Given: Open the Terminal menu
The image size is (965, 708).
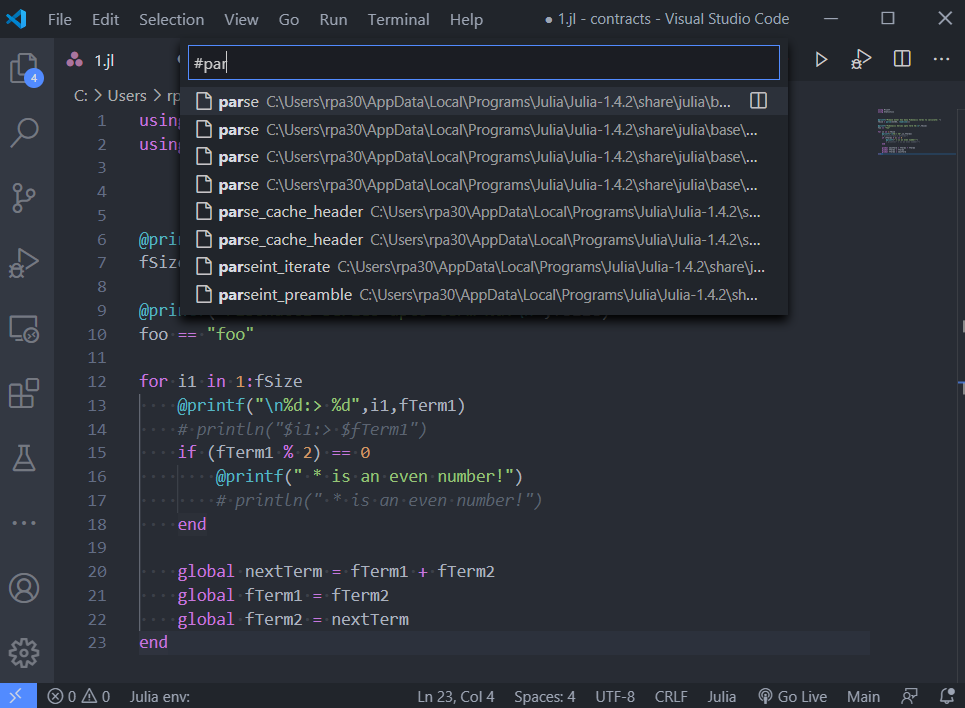Looking at the screenshot, I should [398, 19].
